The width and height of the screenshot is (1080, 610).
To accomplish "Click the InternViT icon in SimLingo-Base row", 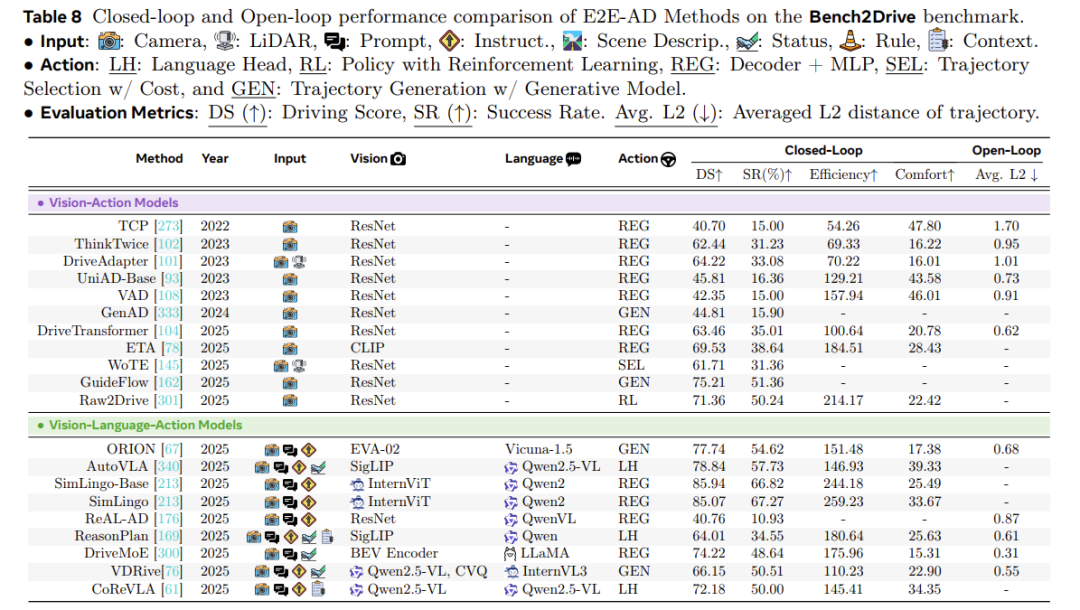I will (x=357, y=485).
